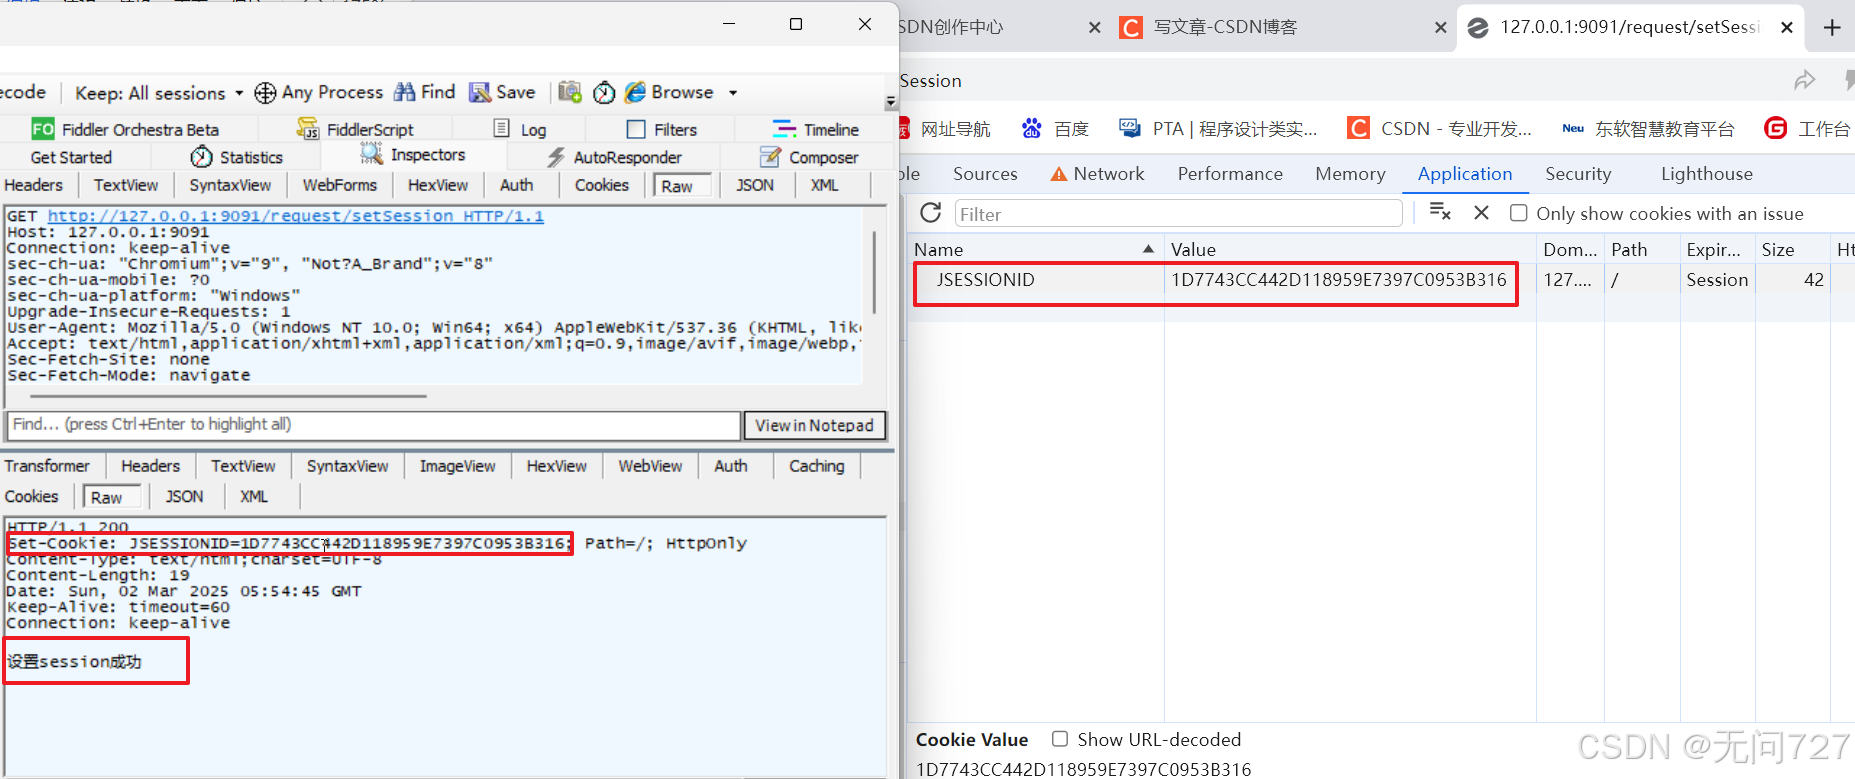Open 百度 bookmark
Viewport: 1855px width, 779px height.
[x=1056, y=129]
